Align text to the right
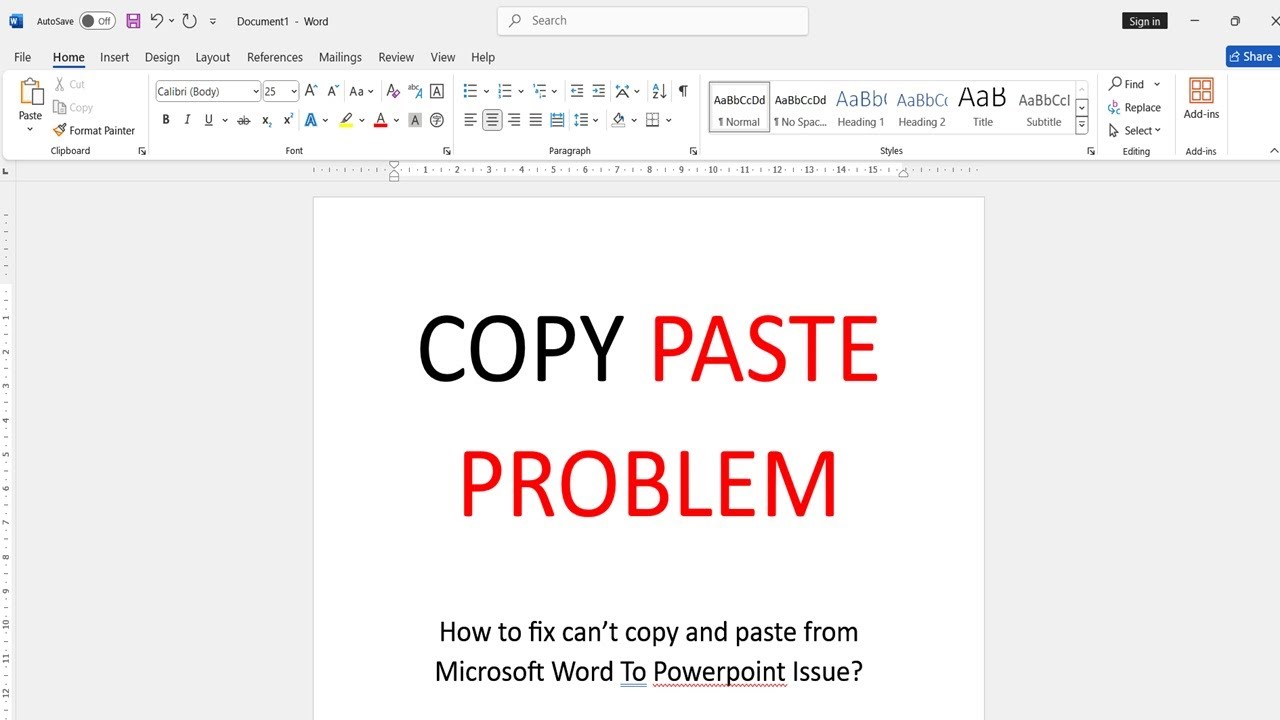The height and width of the screenshot is (720, 1280). click(x=514, y=120)
